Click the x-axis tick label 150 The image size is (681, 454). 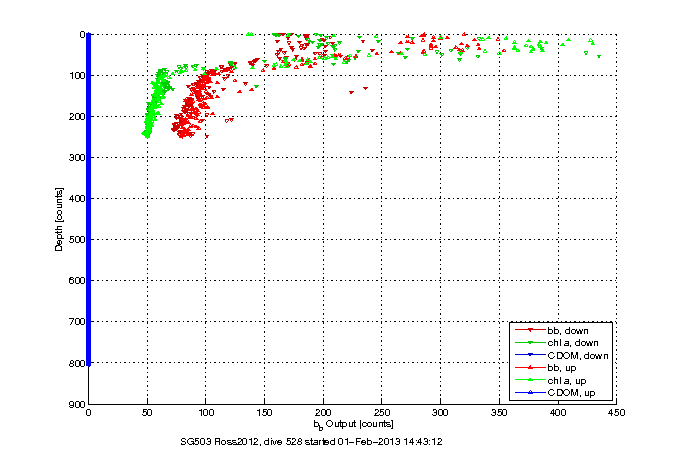pyautogui.click(x=264, y=412)
